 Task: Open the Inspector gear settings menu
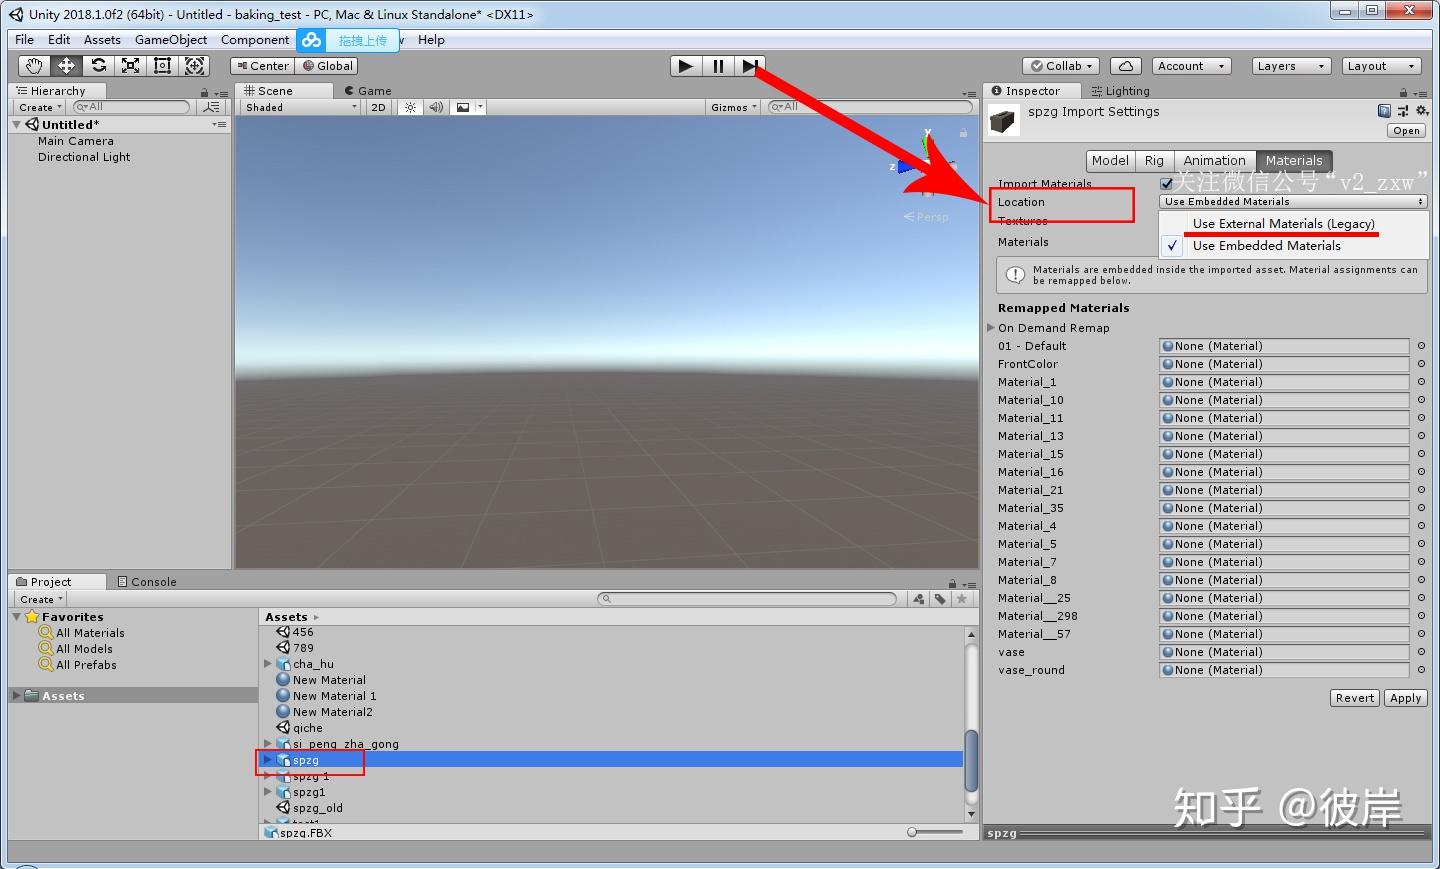pyautogui.click(x=1422, y=111)
